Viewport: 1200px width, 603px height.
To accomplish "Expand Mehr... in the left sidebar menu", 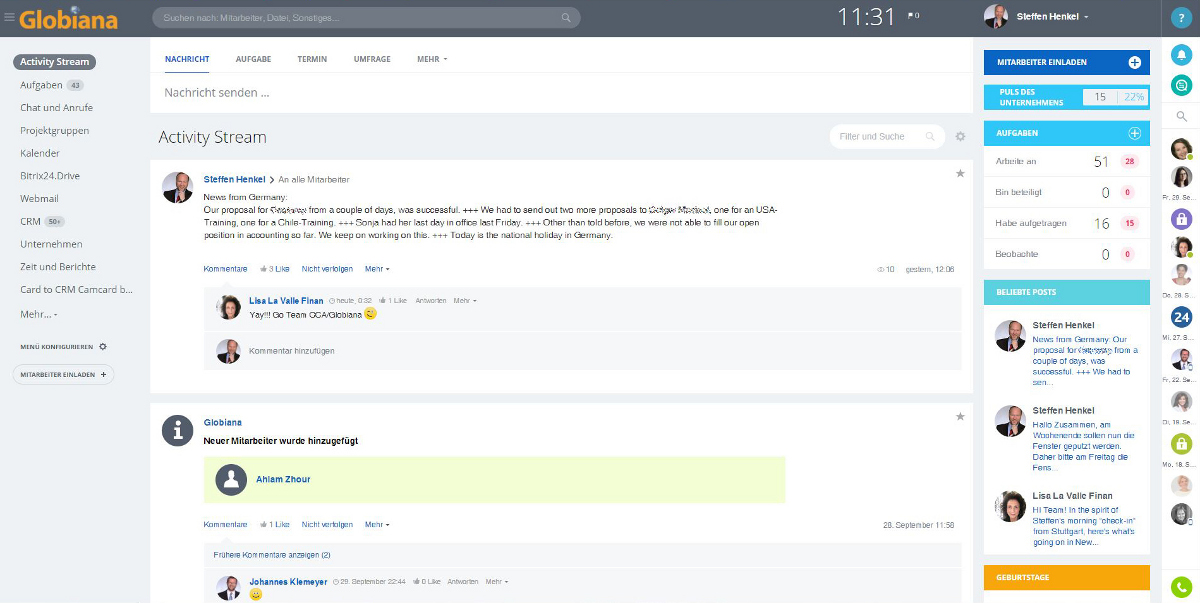I will click(x=39, y=314).
